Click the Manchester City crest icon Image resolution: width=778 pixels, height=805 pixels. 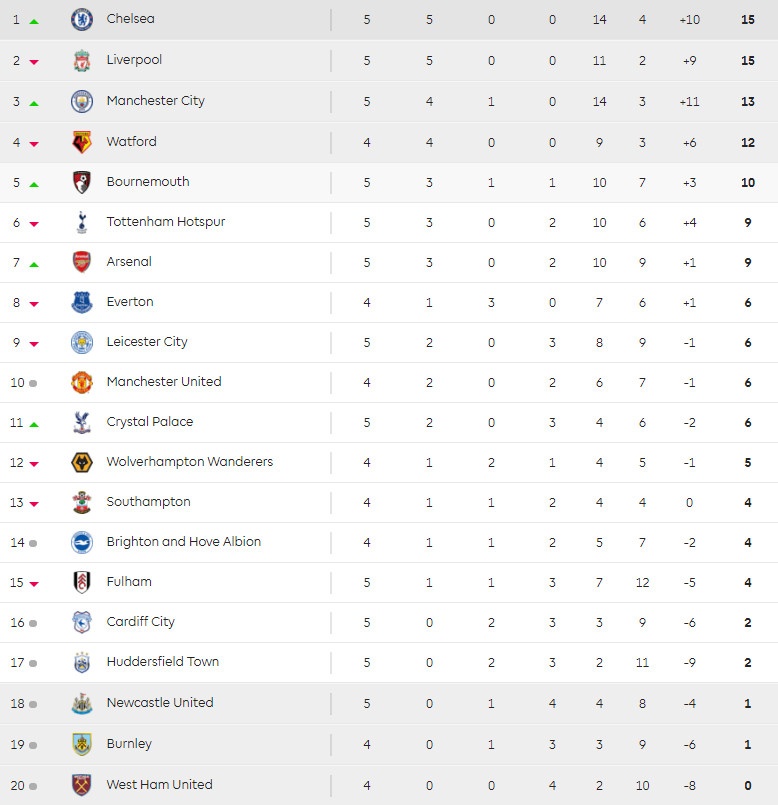coord(82,101)
